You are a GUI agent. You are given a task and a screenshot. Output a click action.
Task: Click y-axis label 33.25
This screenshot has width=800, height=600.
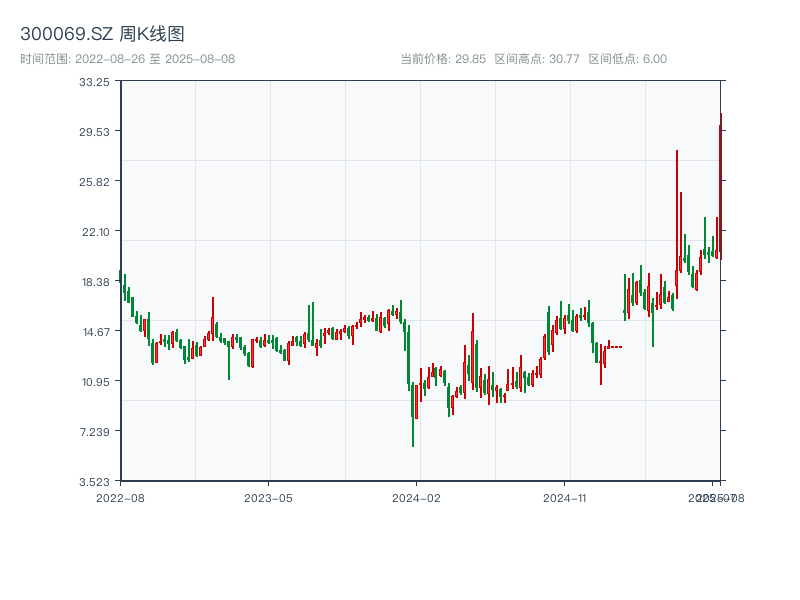[x=94, y=82]
